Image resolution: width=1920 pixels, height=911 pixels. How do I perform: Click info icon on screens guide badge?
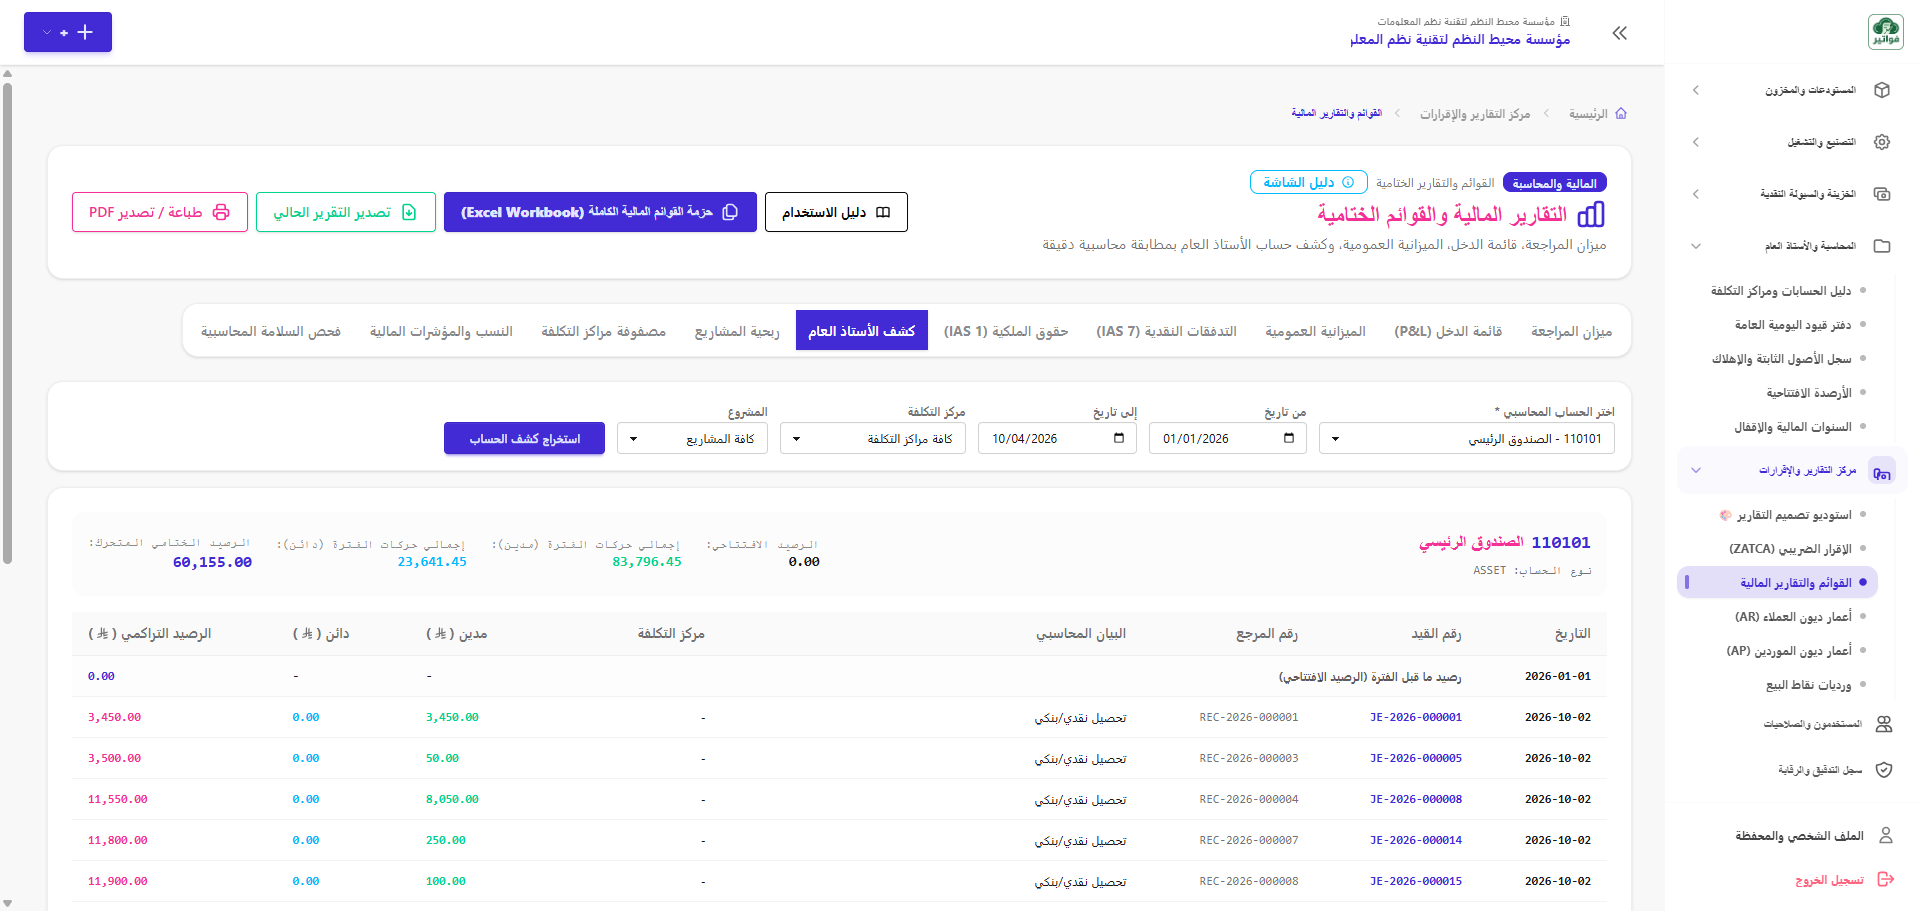click(1348, 182)
